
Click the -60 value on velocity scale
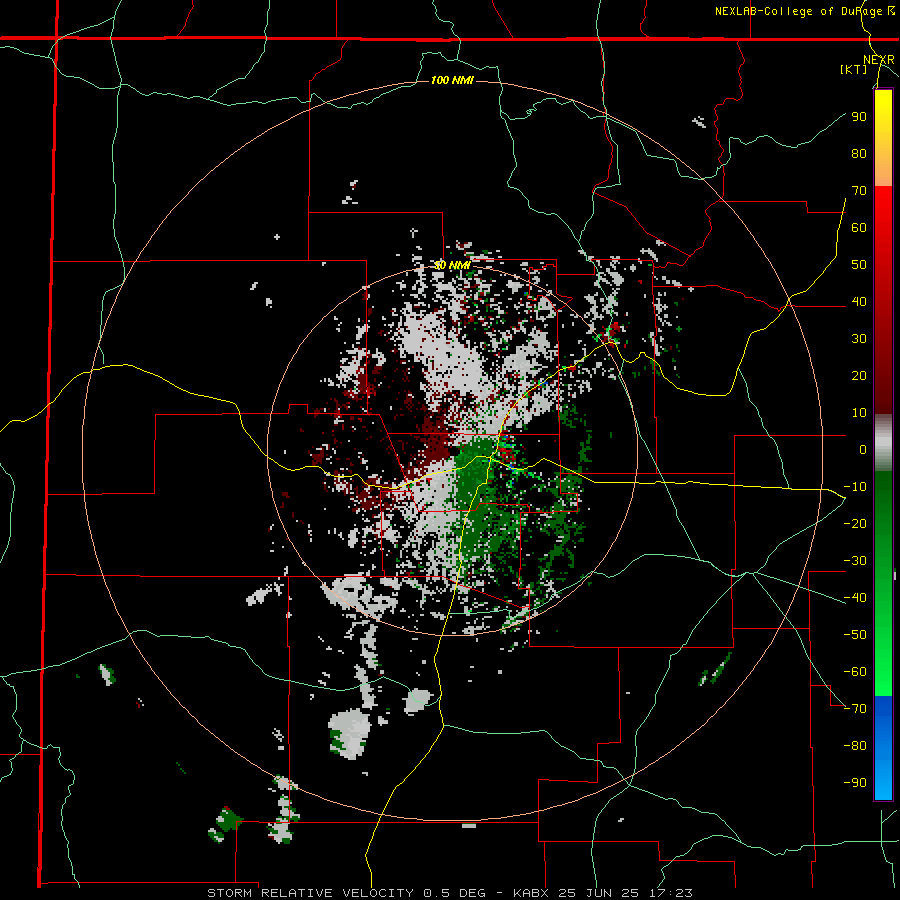(855, 672)
